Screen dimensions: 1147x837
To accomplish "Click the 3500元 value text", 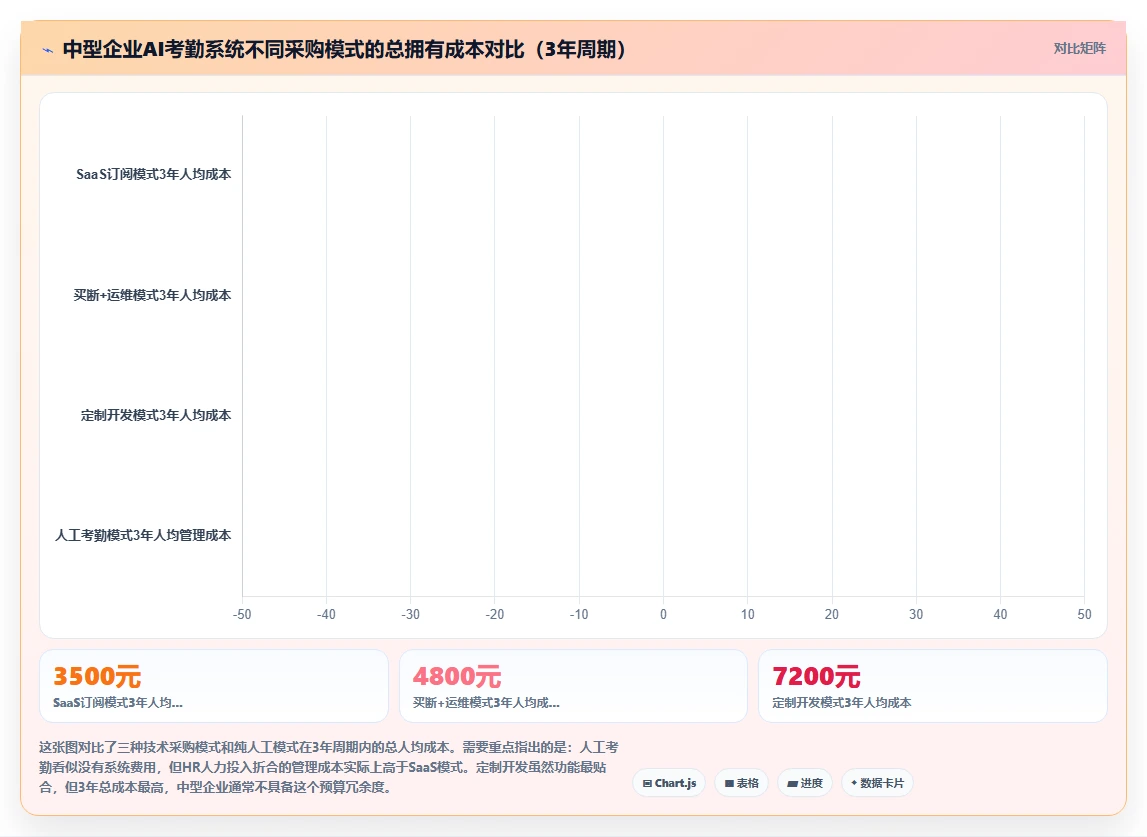I will coord(97,676).
